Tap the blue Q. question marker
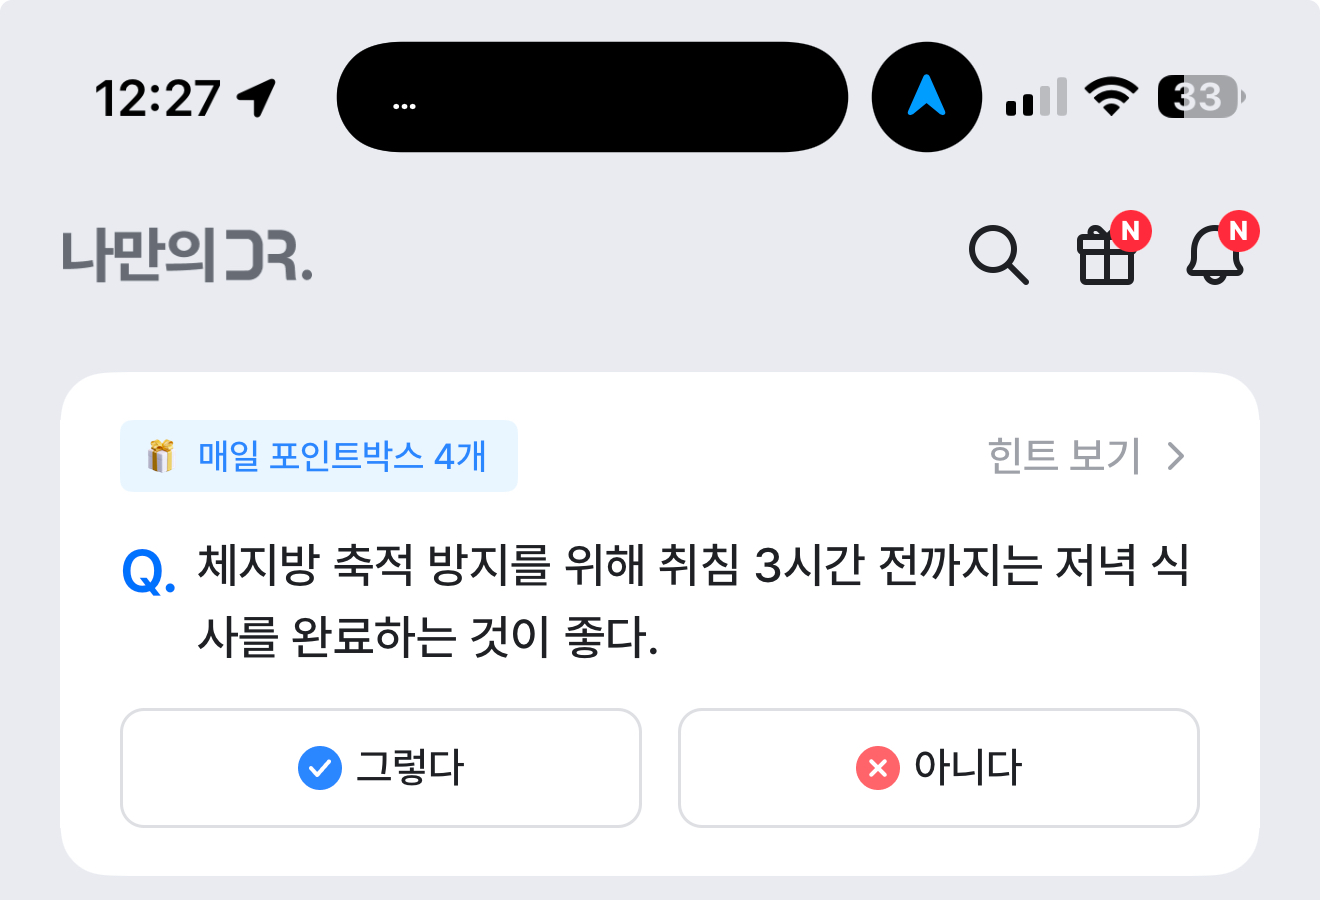This screenshot has width=1320, height=900. (149, 572)
